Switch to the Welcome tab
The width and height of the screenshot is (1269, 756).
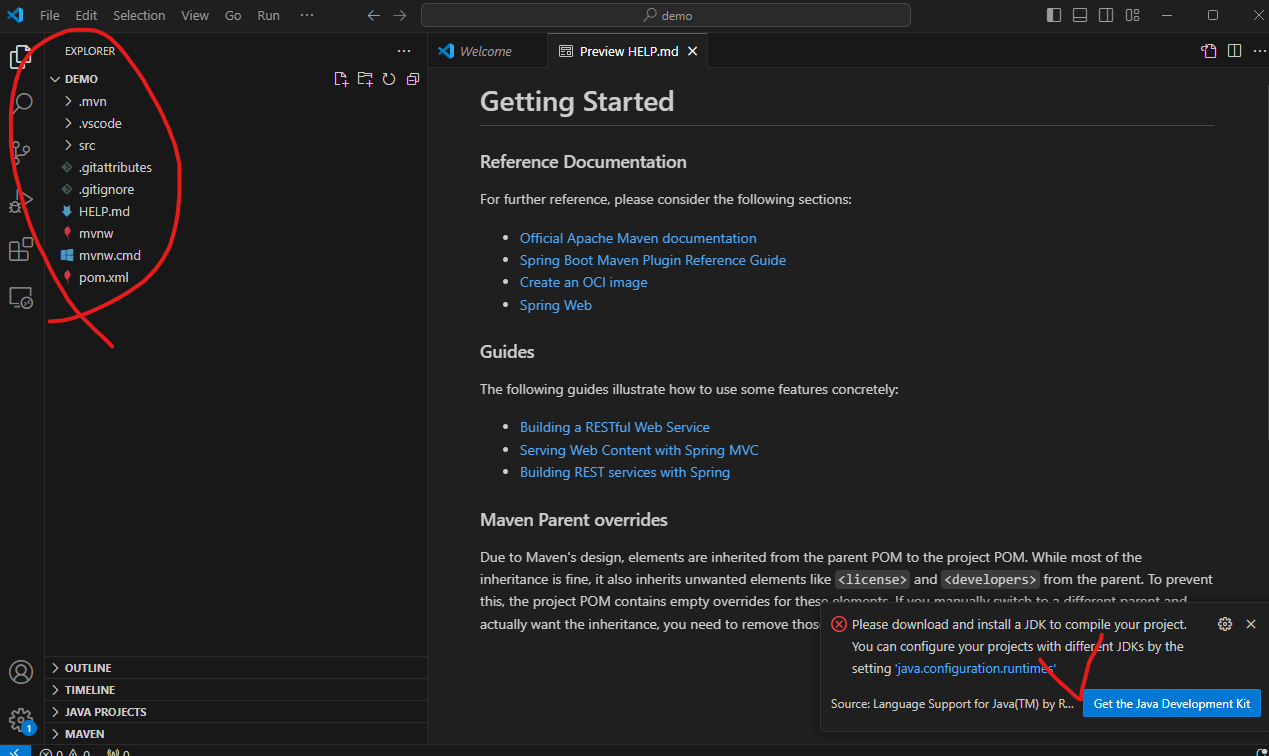point(487,50)
